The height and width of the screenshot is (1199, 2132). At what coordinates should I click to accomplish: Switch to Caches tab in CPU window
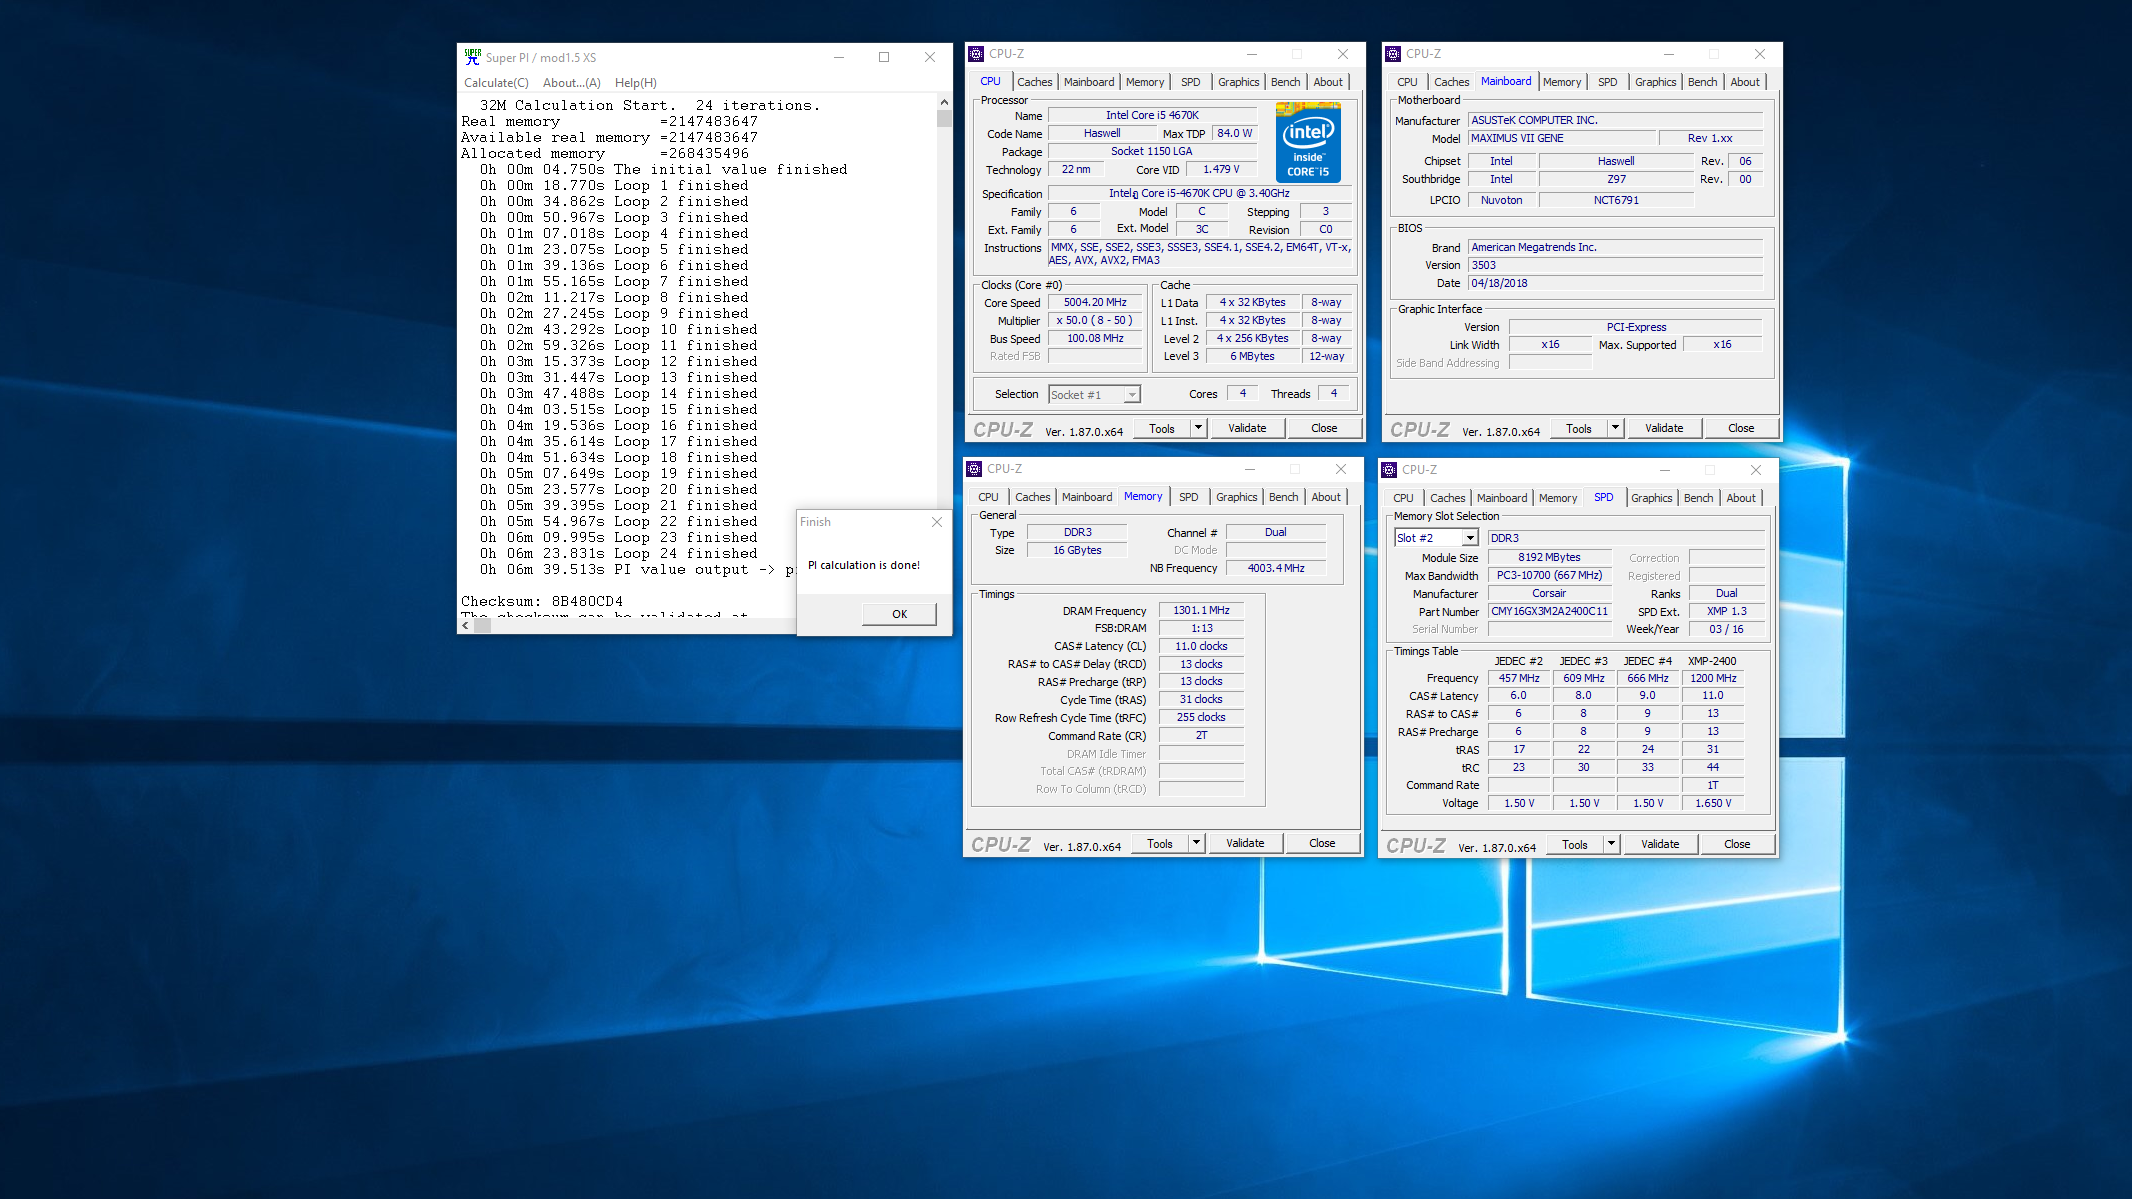(x=1034, y=82)
